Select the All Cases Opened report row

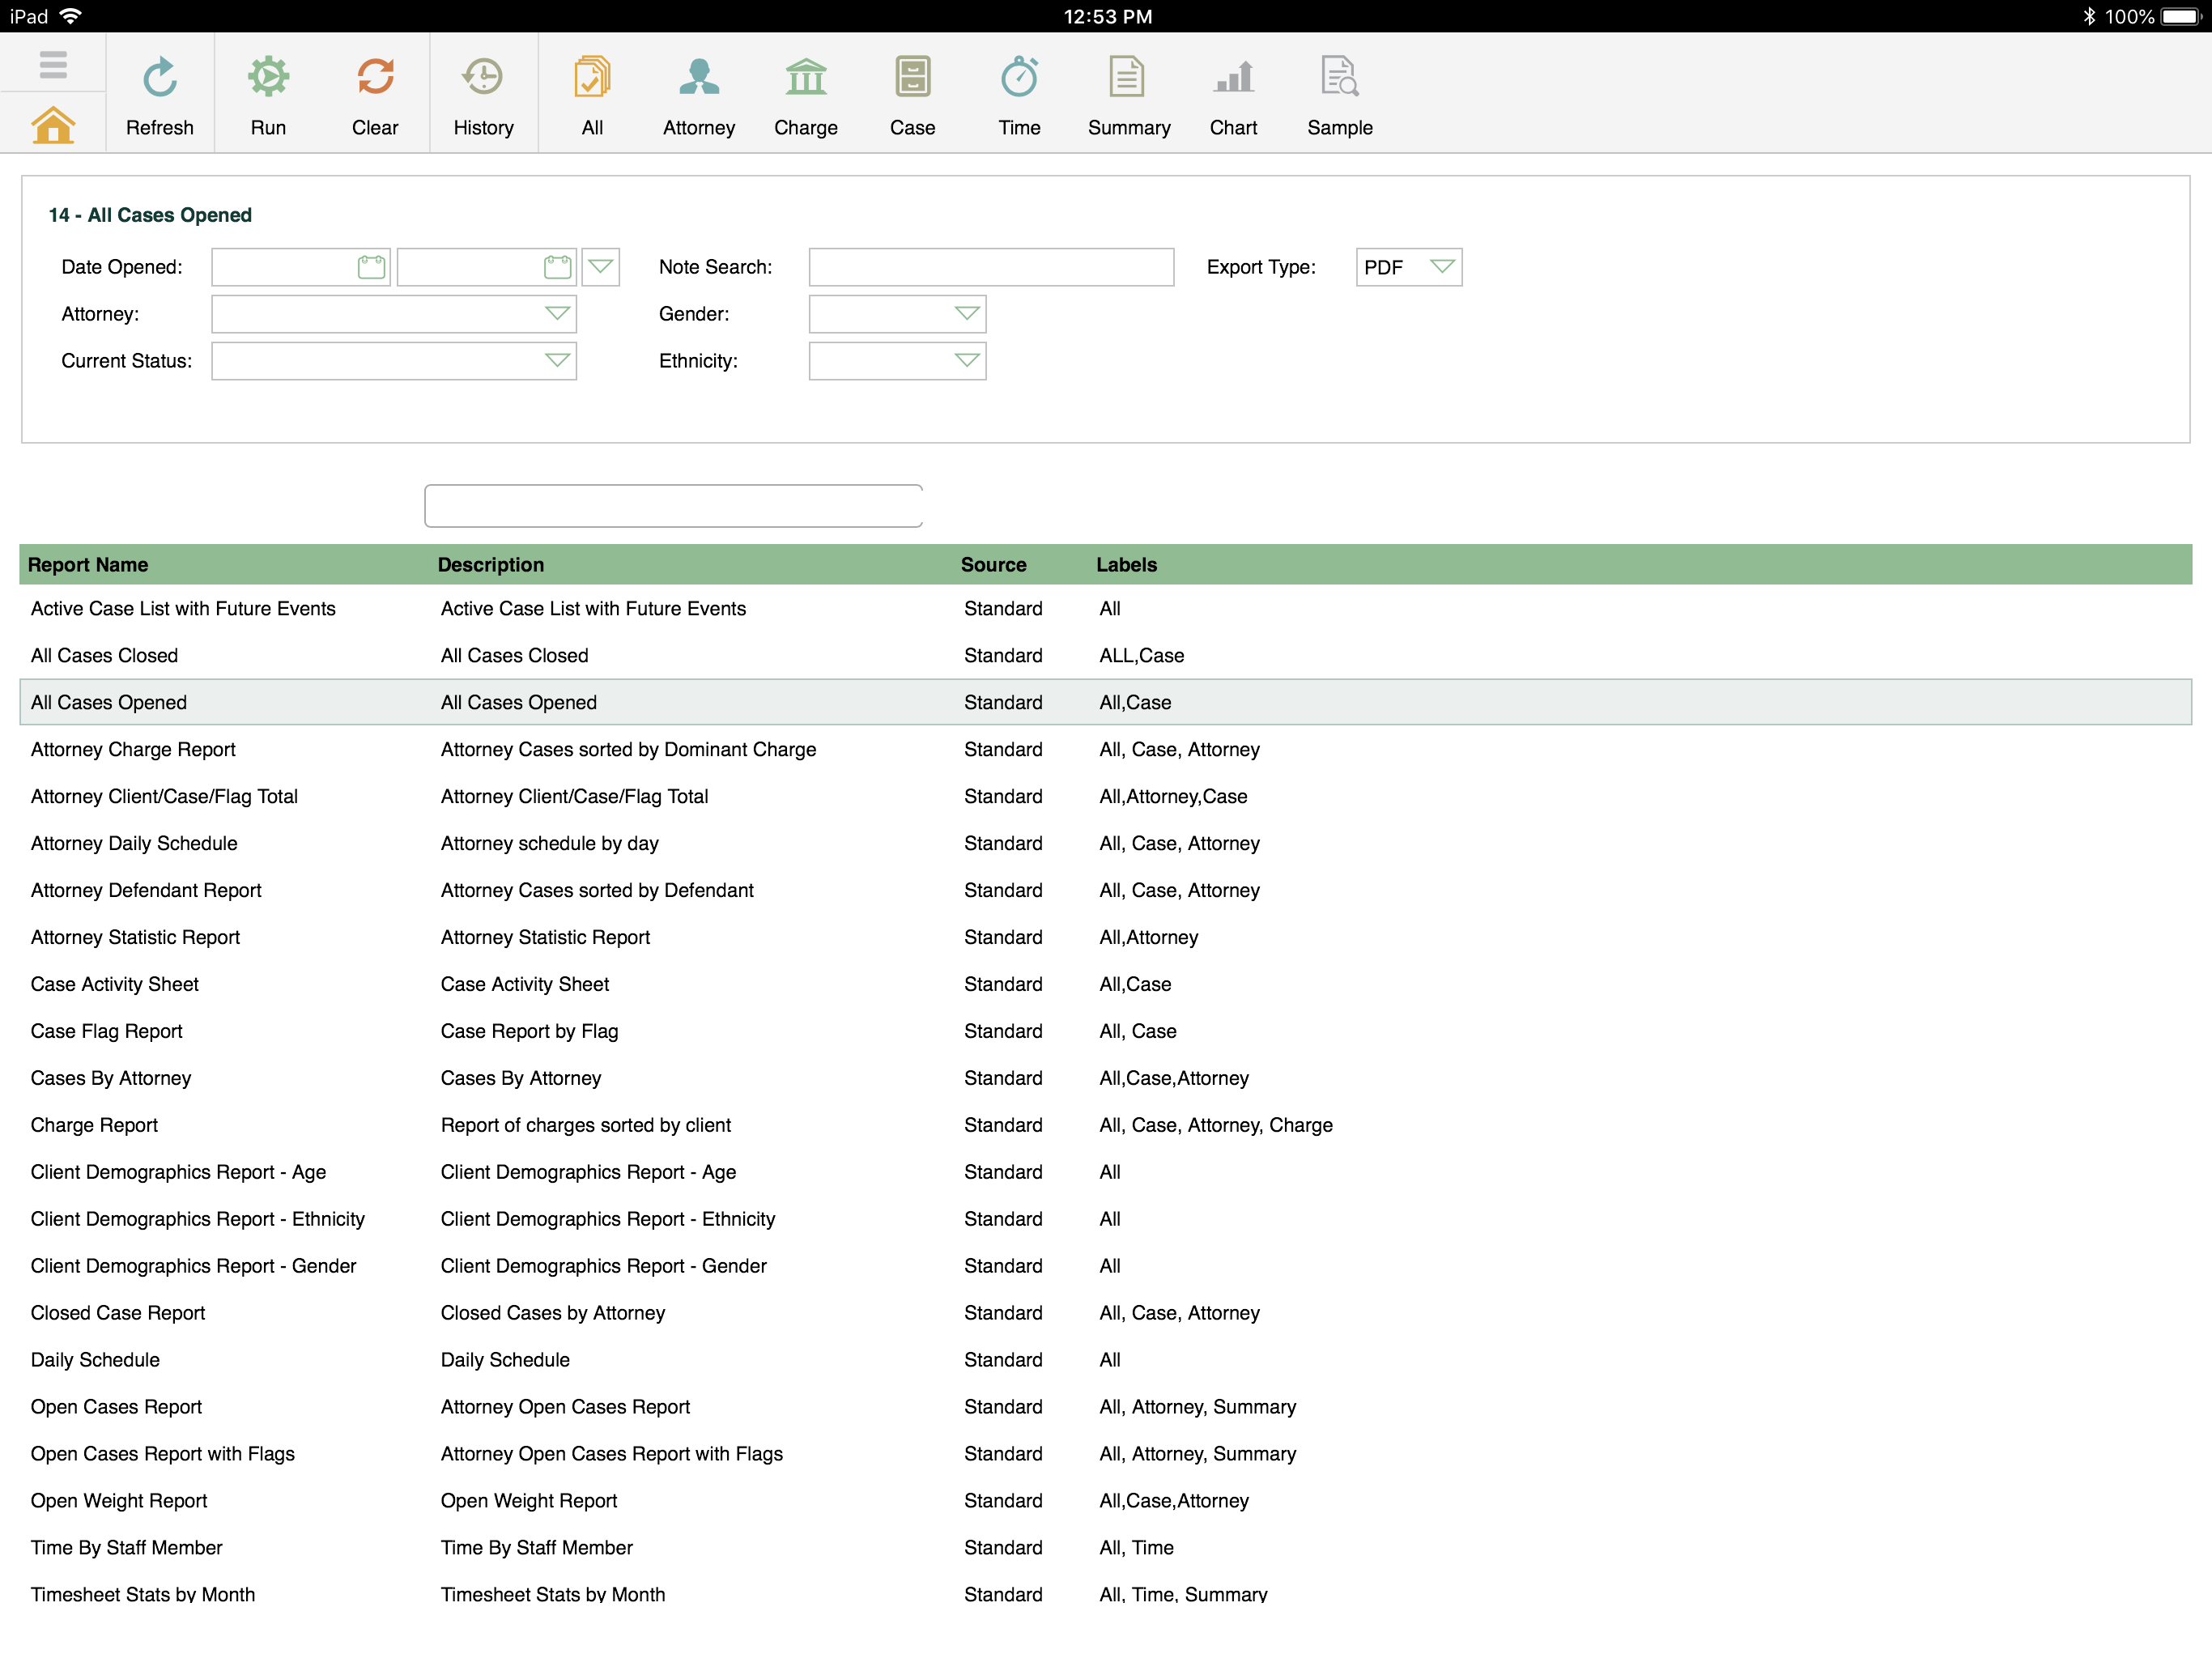click(x=1106, y=702)
